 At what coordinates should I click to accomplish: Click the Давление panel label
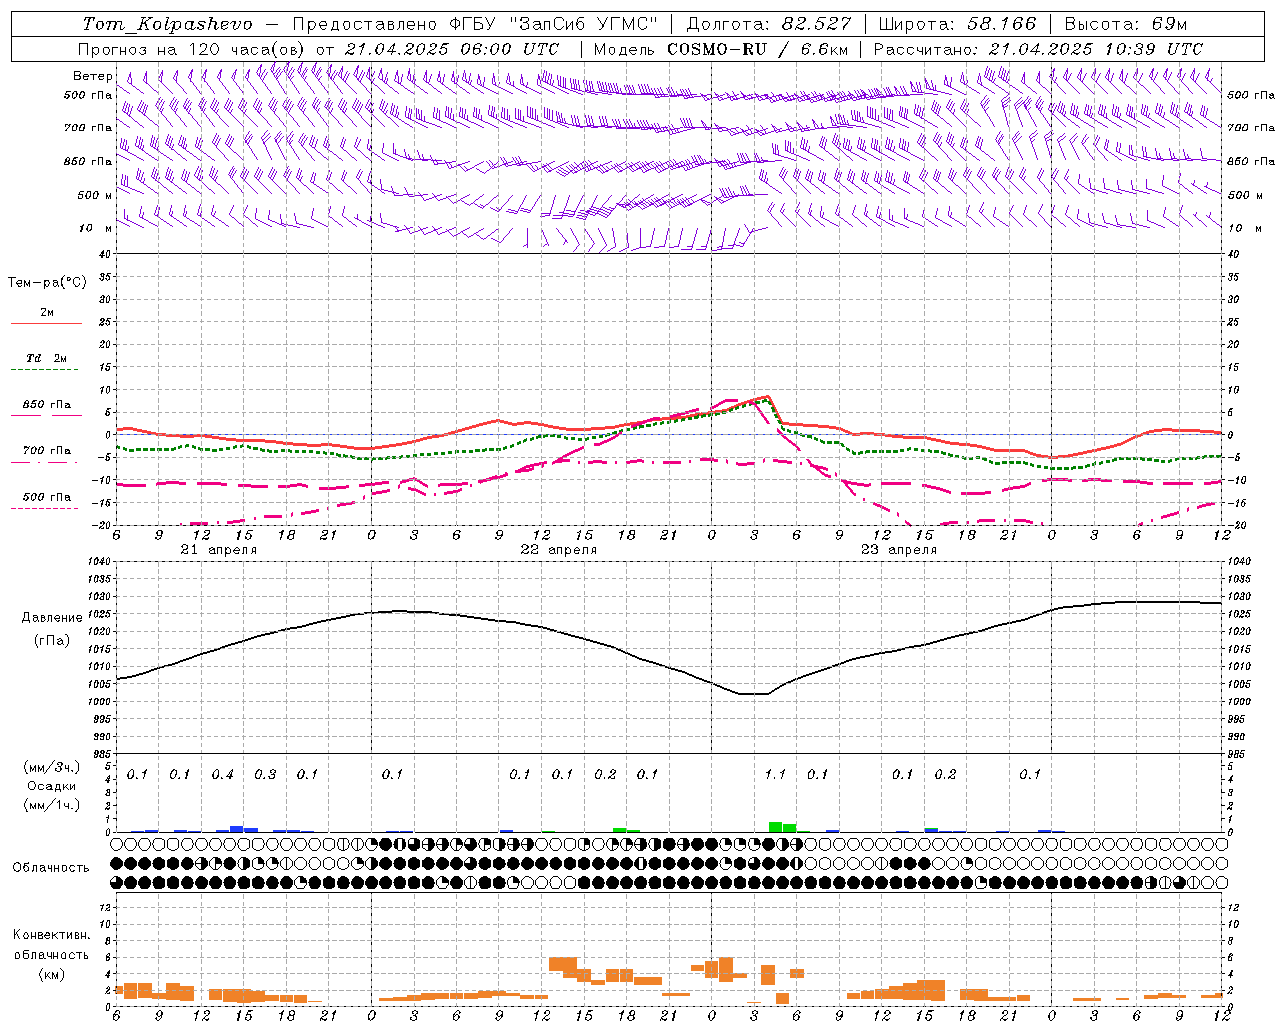point(53,618)
